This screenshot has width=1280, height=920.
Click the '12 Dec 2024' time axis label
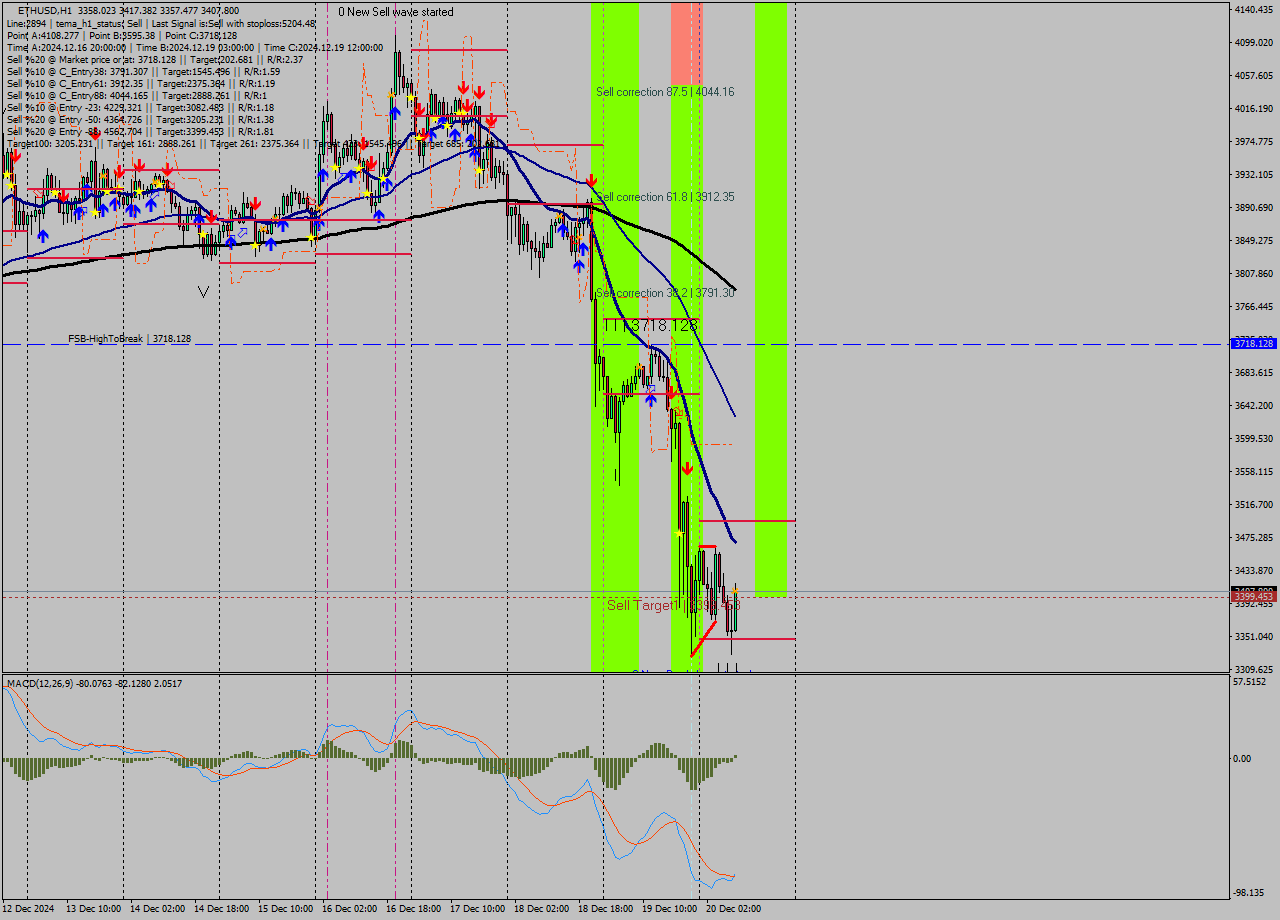[29, 908]
